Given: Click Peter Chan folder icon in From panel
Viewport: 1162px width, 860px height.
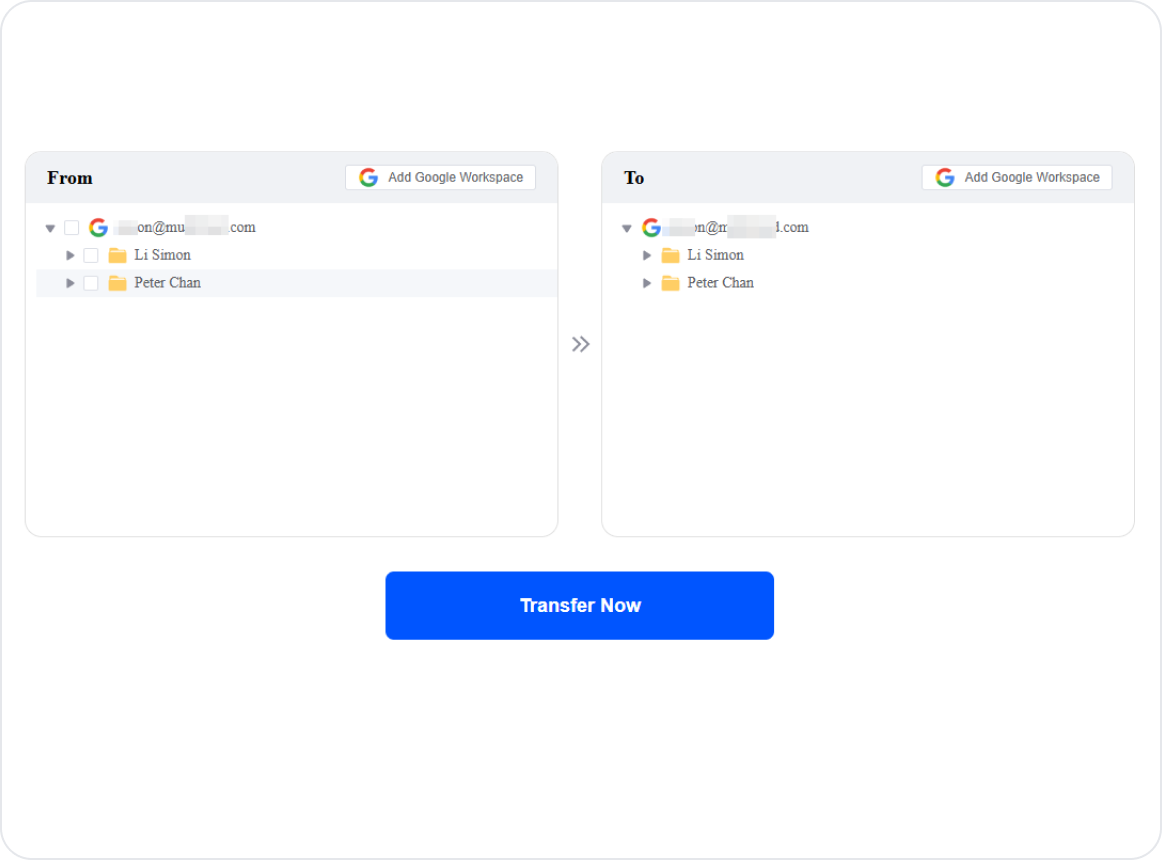Looking at the screenshot, I should click(117, 283).
